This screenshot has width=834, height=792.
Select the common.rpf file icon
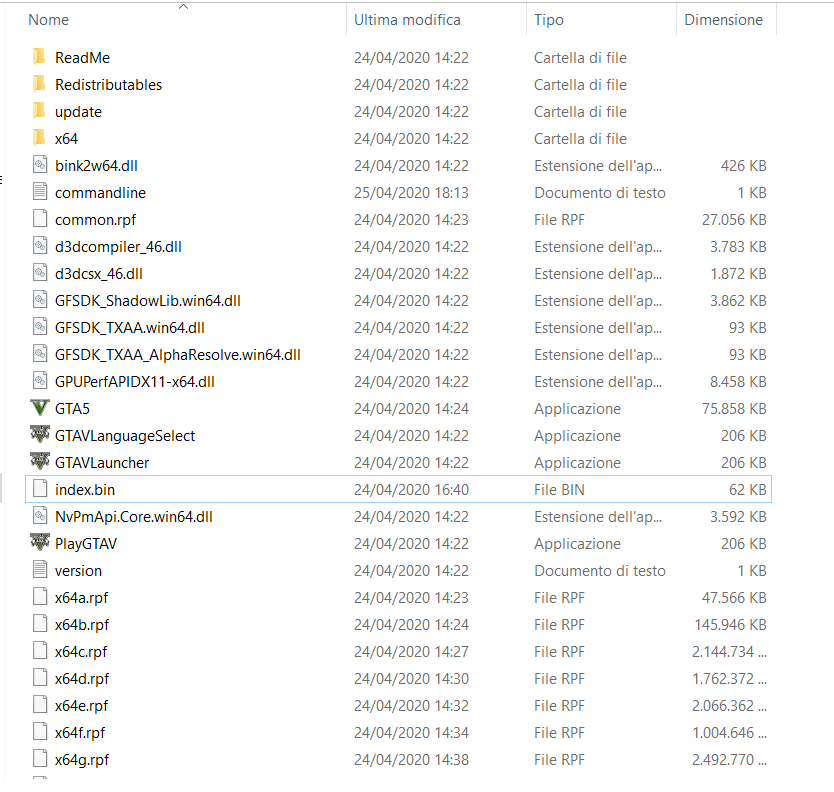(x=40, y=219)
